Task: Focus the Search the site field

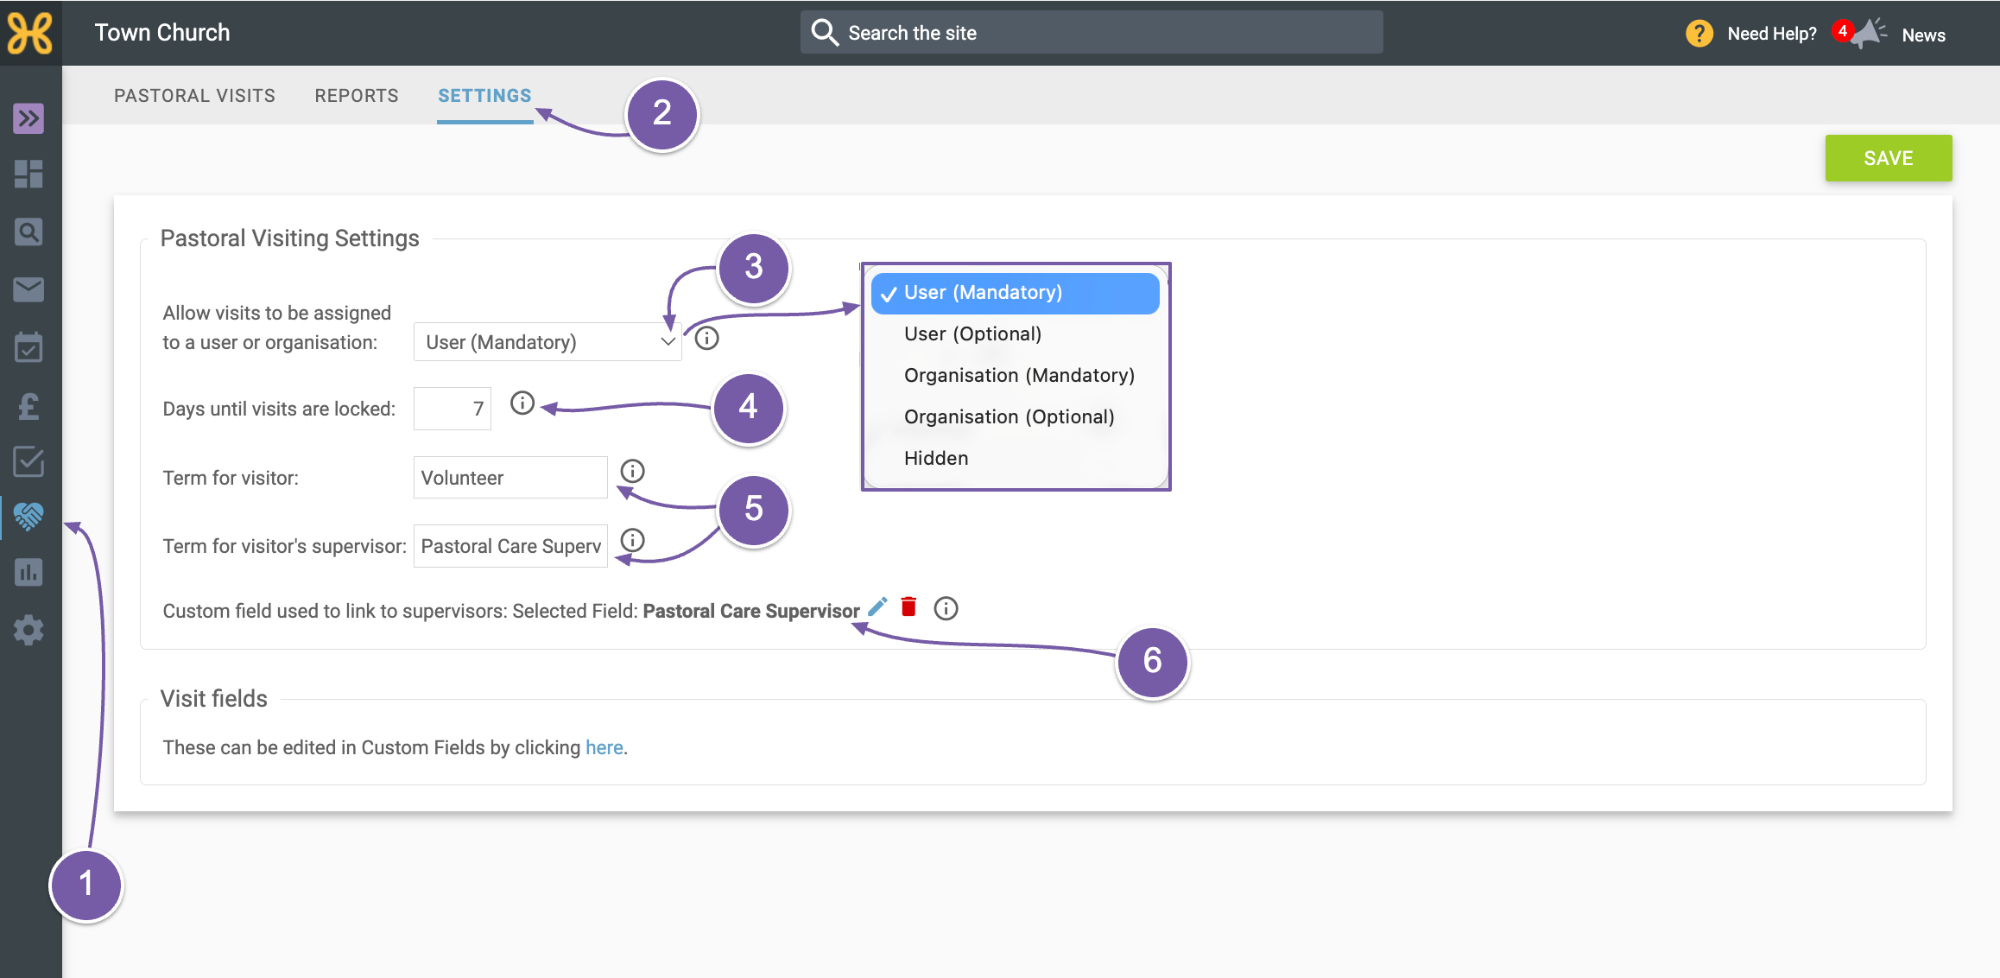Action: click(1091, 33)
